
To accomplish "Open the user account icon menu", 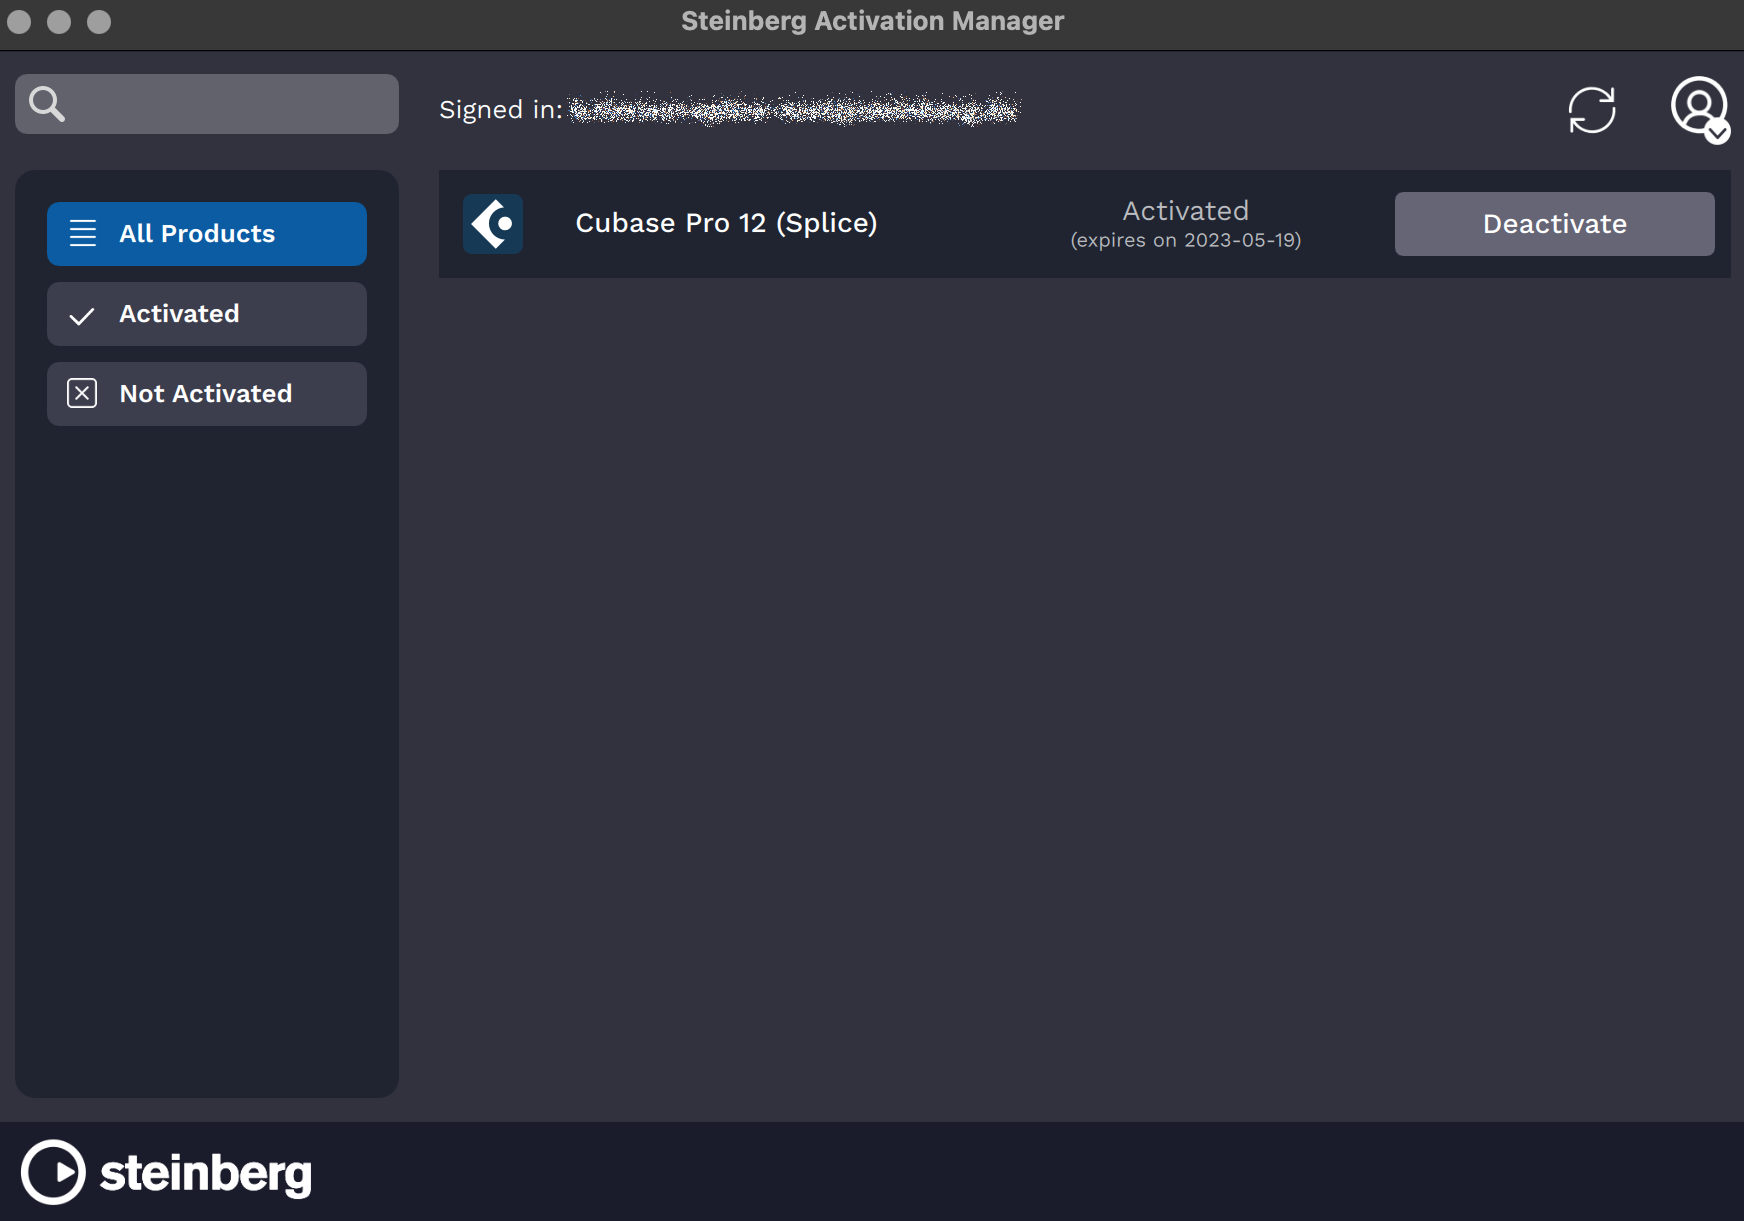I will pos(1699,108).
